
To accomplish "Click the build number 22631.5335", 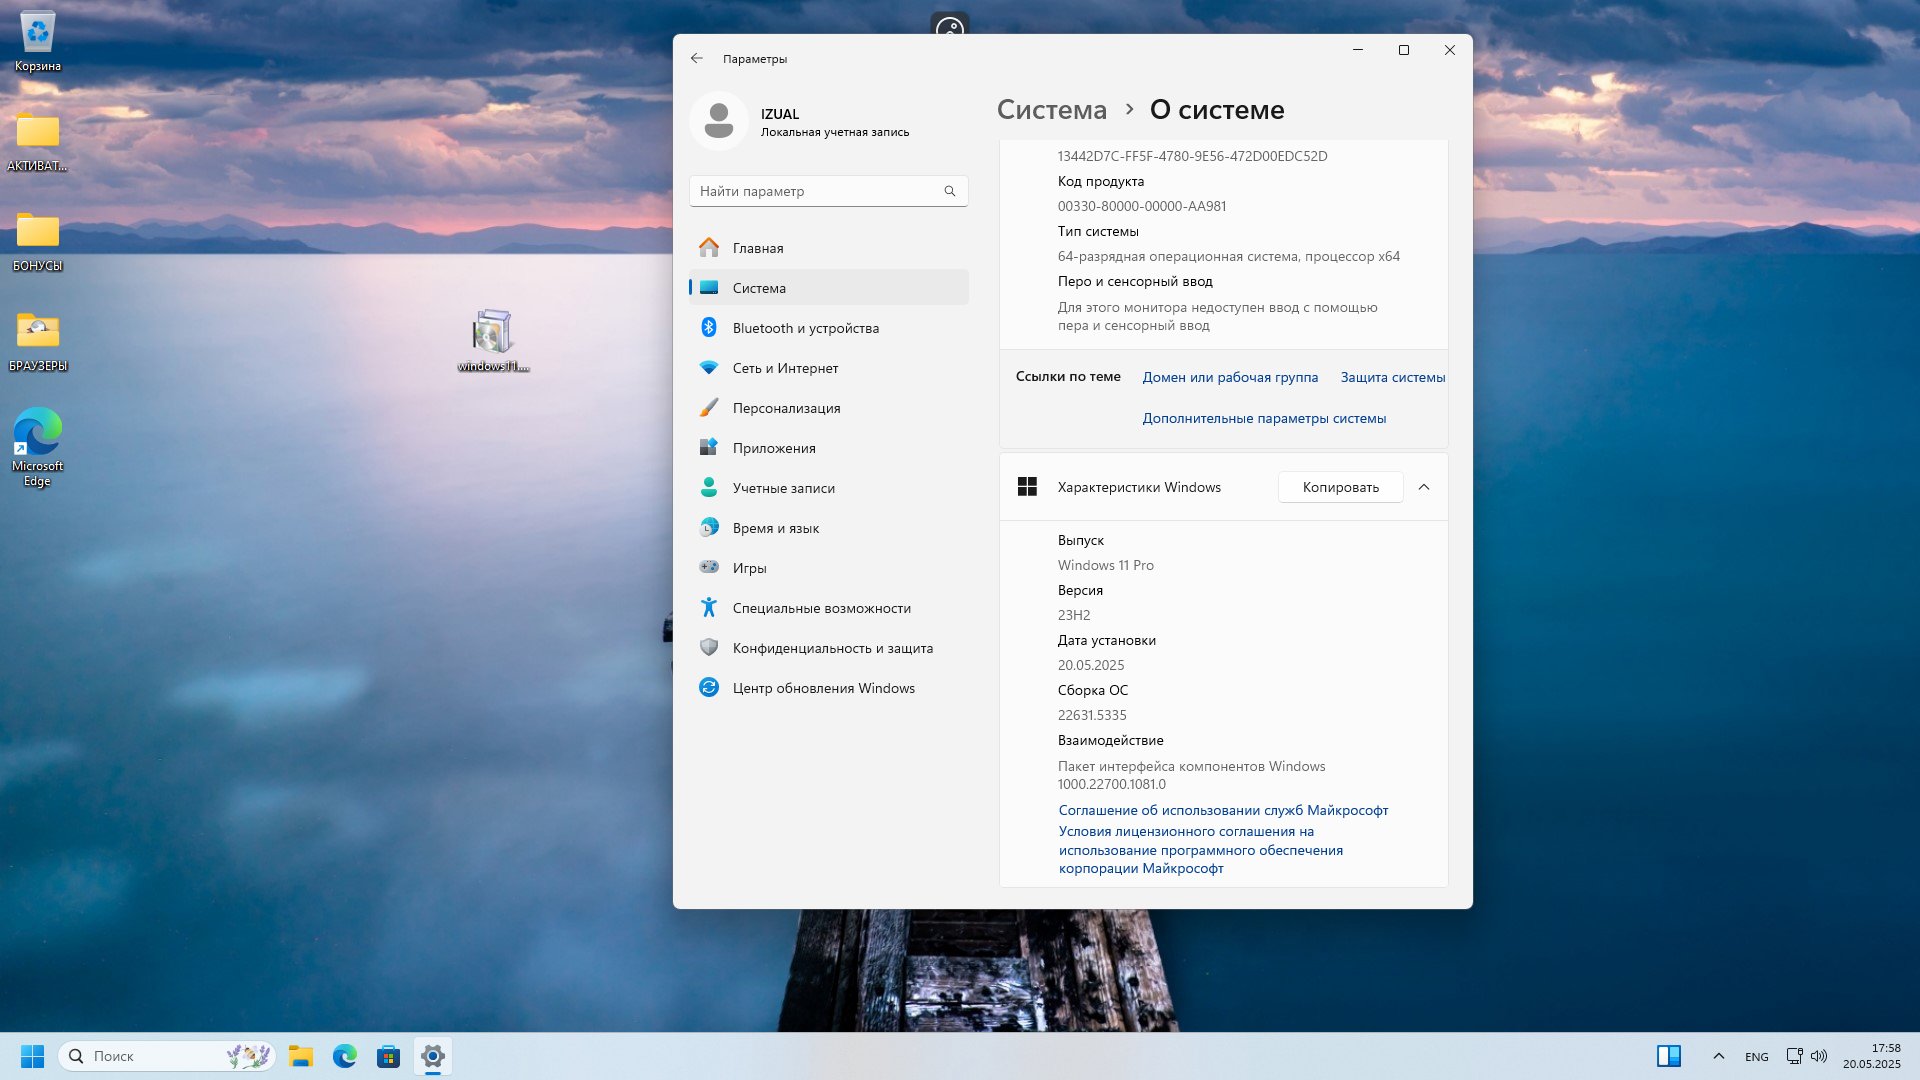I will [x=1092, y=715].
